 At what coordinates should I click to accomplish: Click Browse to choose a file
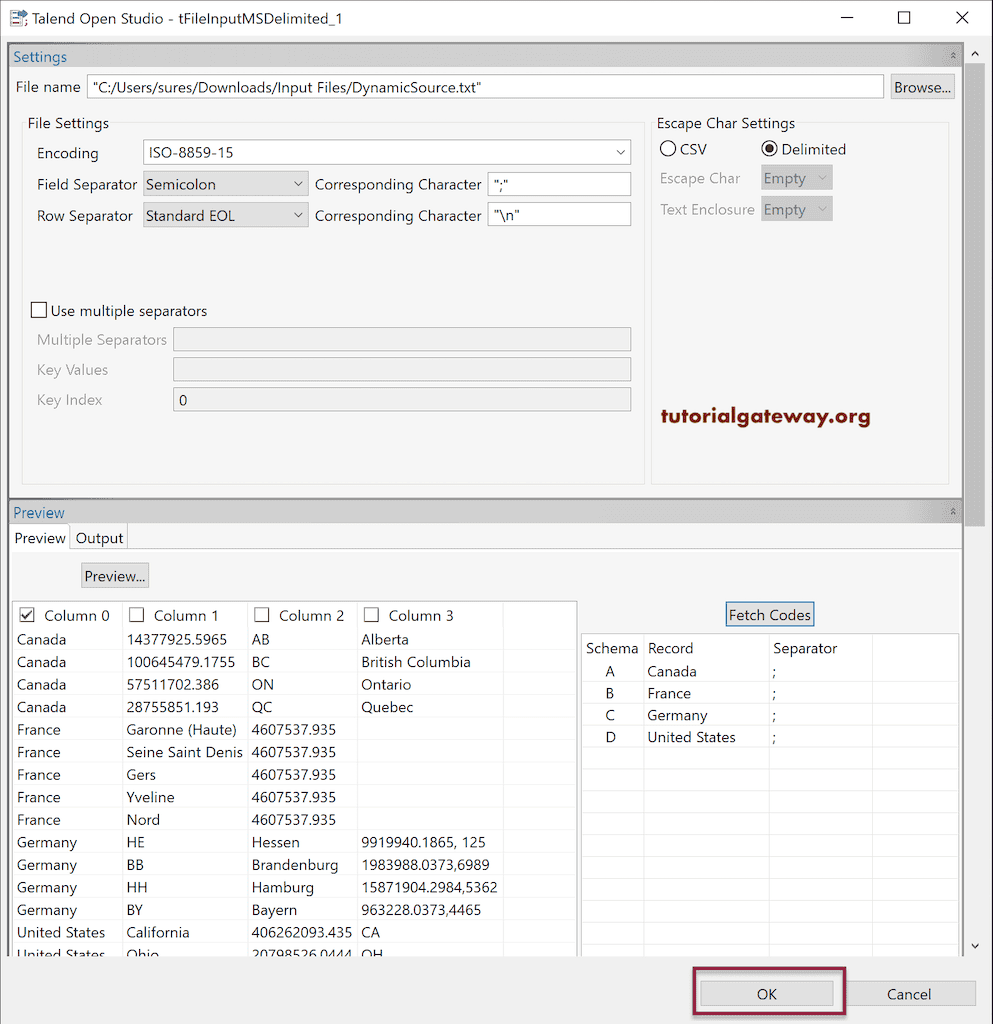[921, 86]
